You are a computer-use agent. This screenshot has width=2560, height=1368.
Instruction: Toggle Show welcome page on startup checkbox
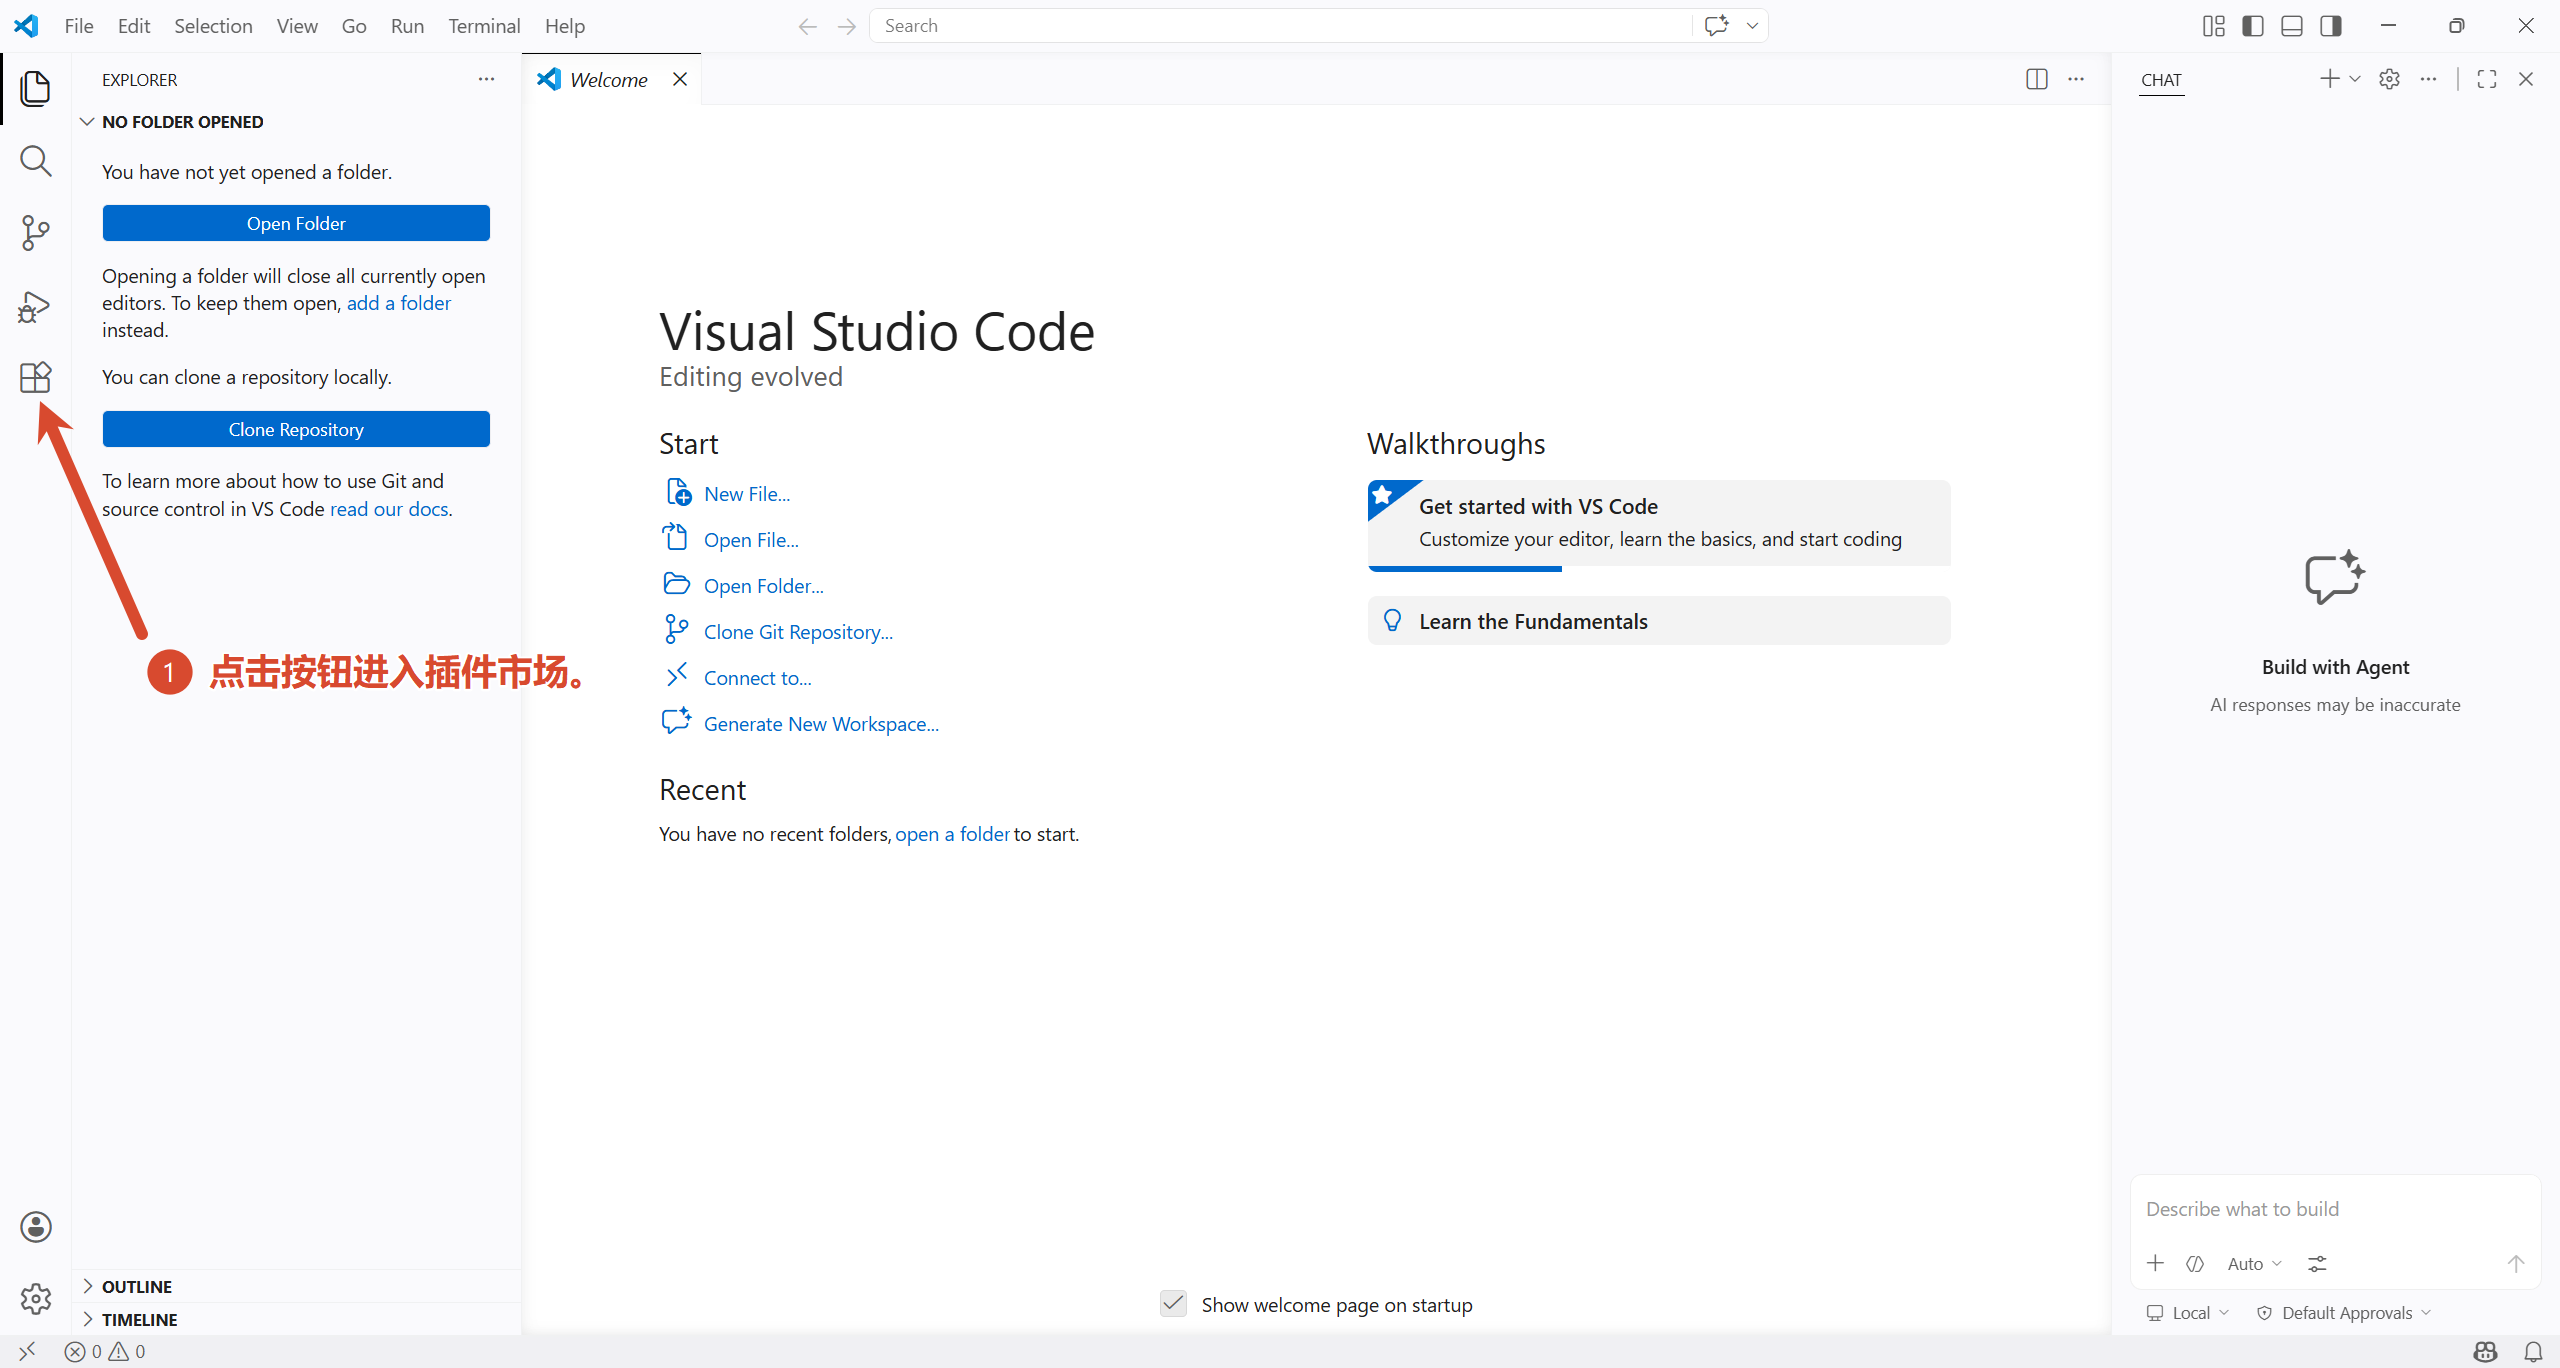pyautogui.click(x=1173, y=1304)
